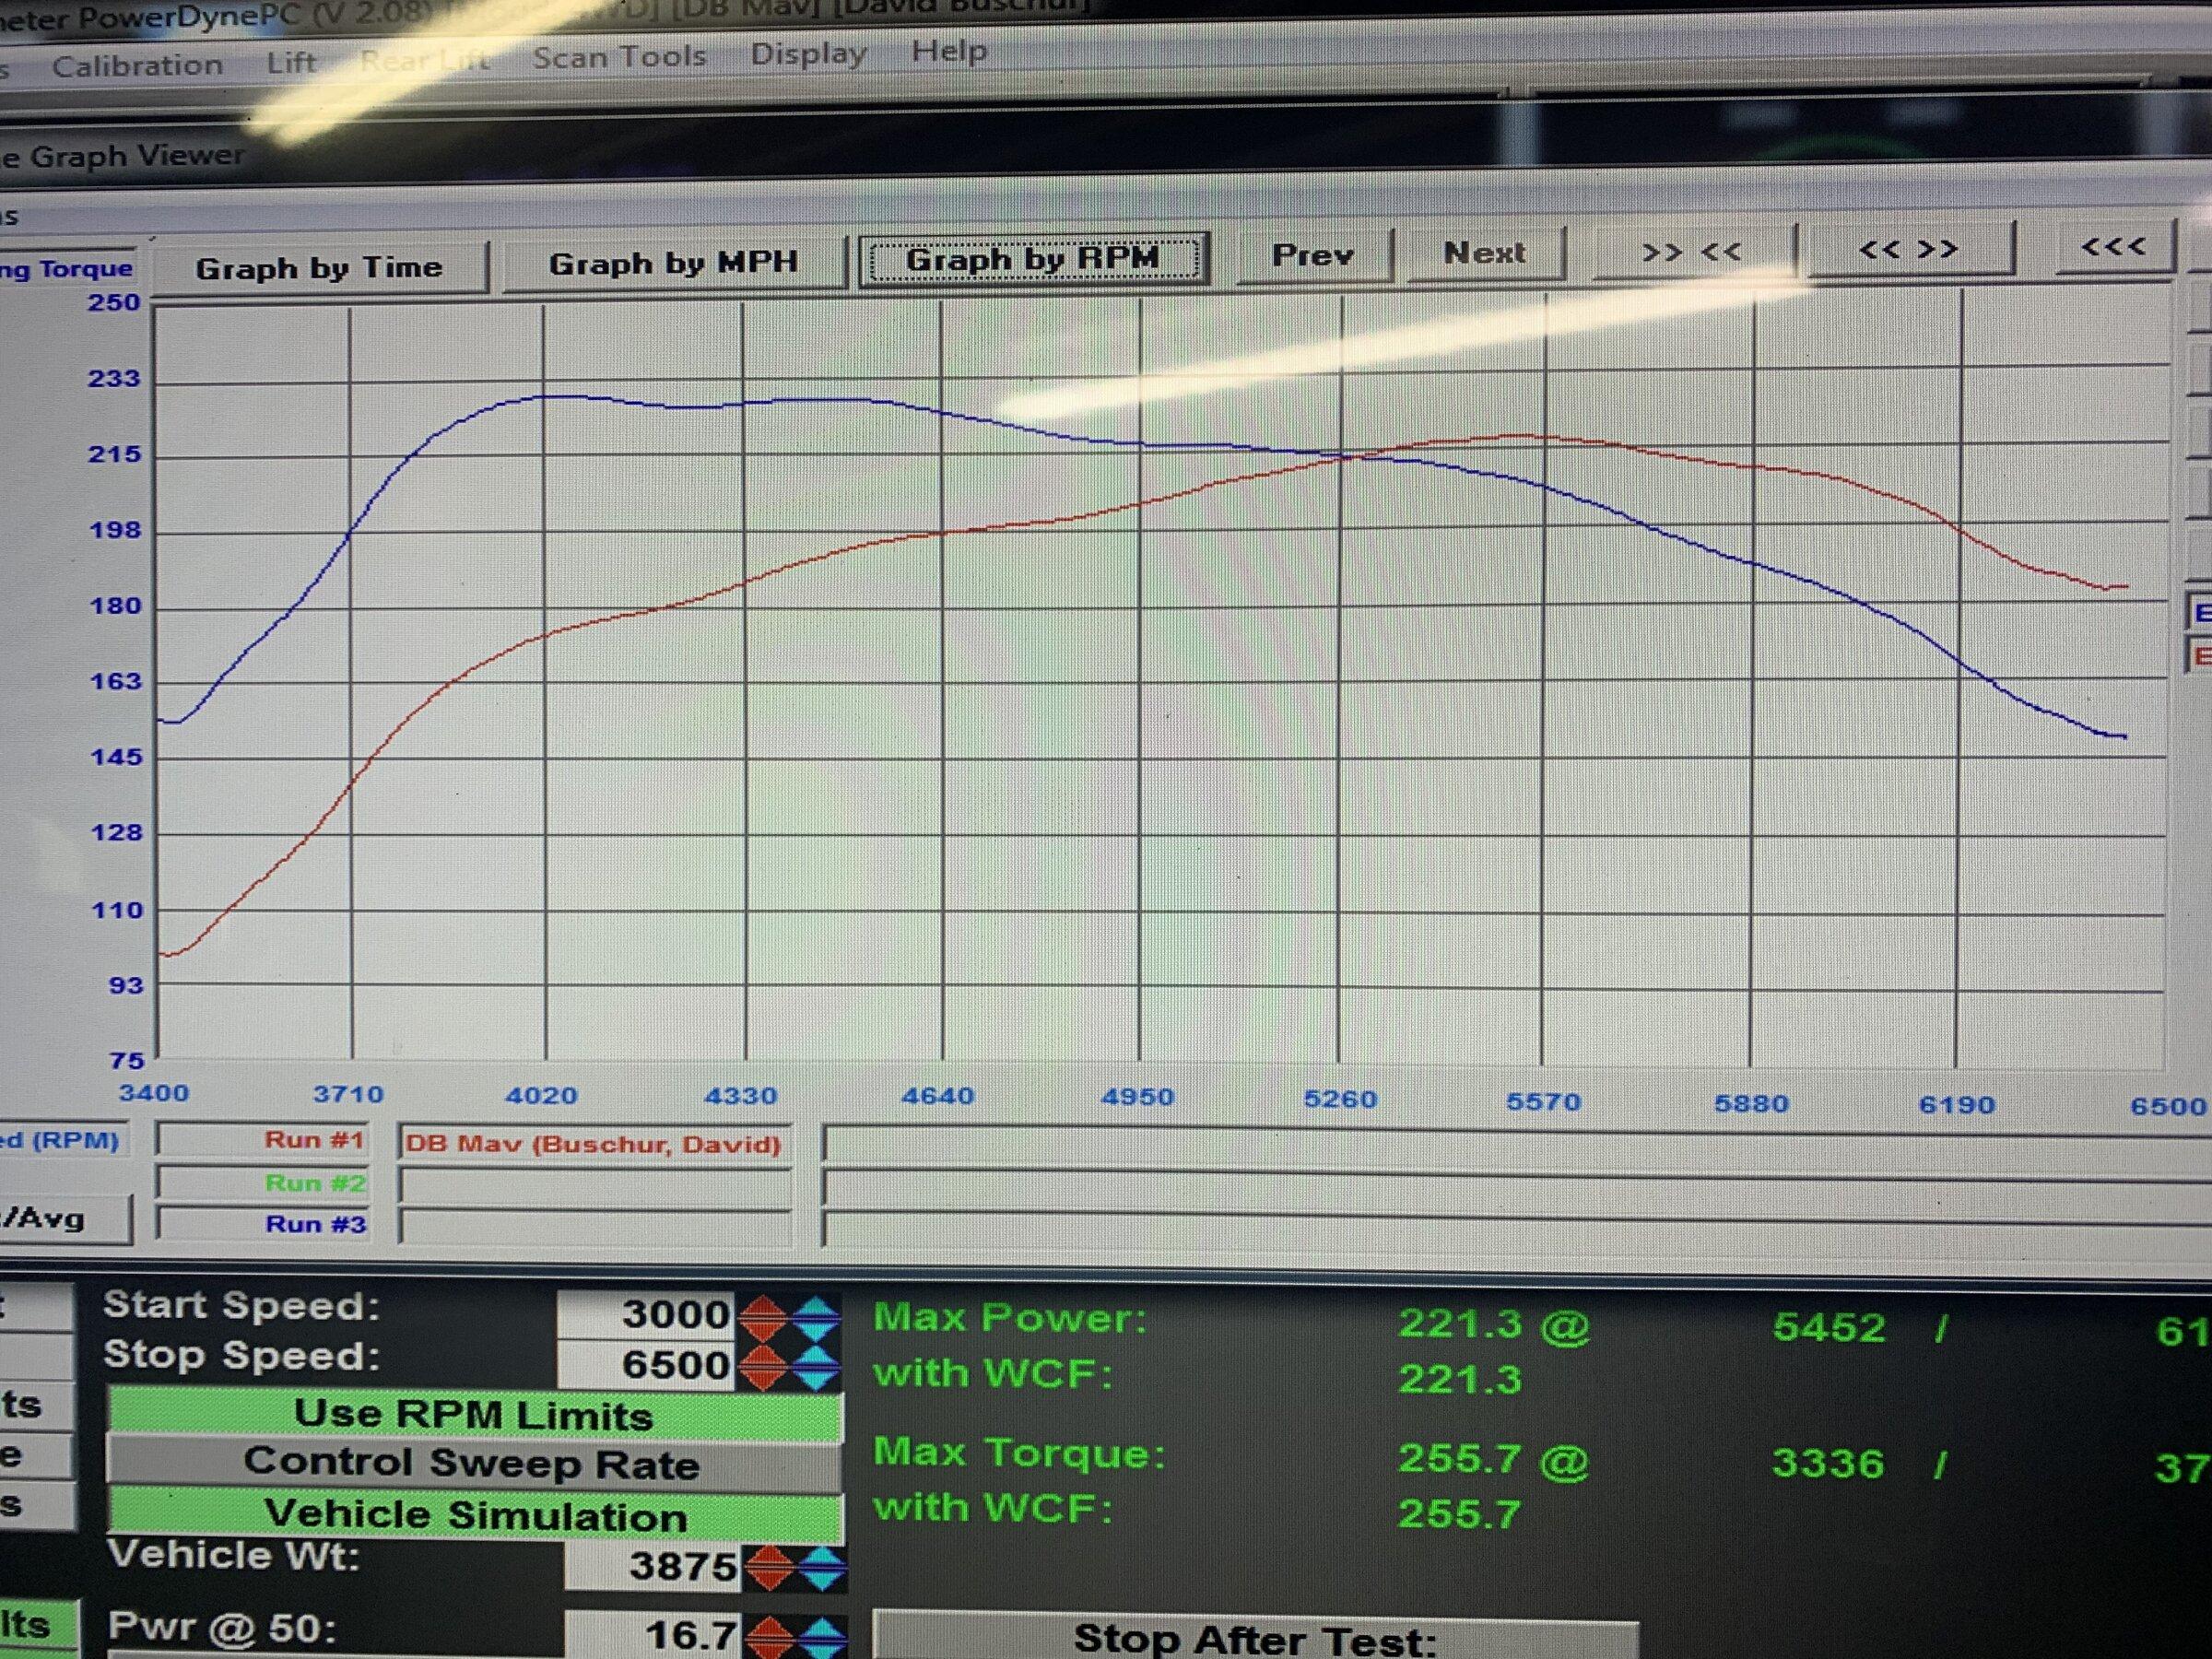This screenshot has width=2212, height=1659.
Task: Click the 3336 RPM max torque value
Action: [1828, 1464]
